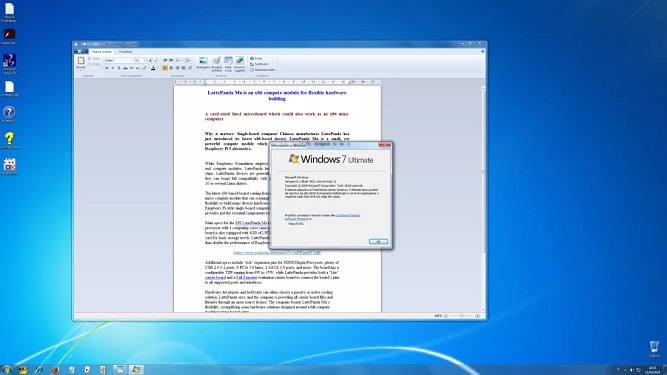
Task: Open the WordPad application menu button
Action: (80, 51)
